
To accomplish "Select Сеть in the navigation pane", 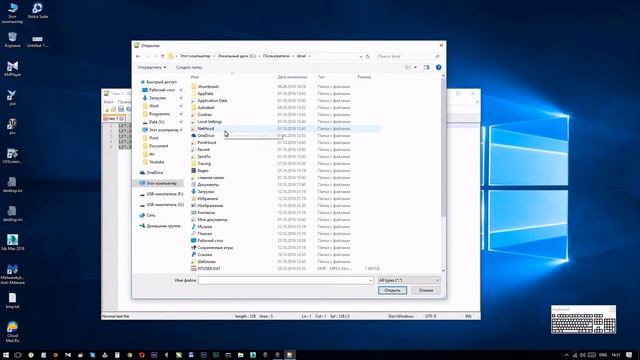I will 147,215.
